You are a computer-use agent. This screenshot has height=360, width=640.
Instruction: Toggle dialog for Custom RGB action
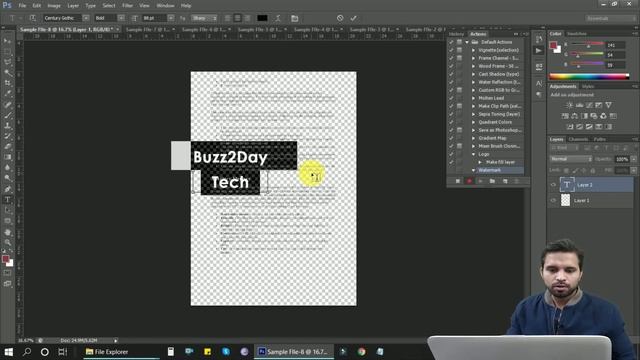tap(460, 90)
